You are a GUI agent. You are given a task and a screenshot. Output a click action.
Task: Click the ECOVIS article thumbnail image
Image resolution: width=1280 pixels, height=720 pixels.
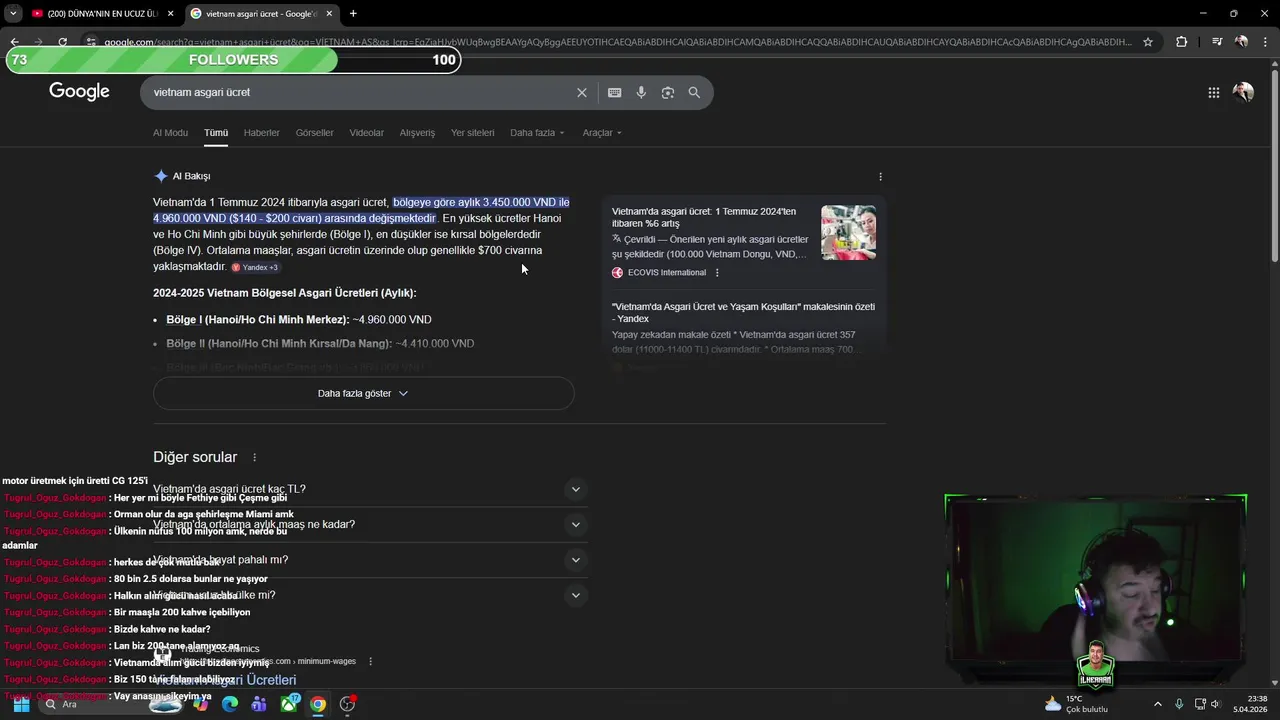click(848, 232)
